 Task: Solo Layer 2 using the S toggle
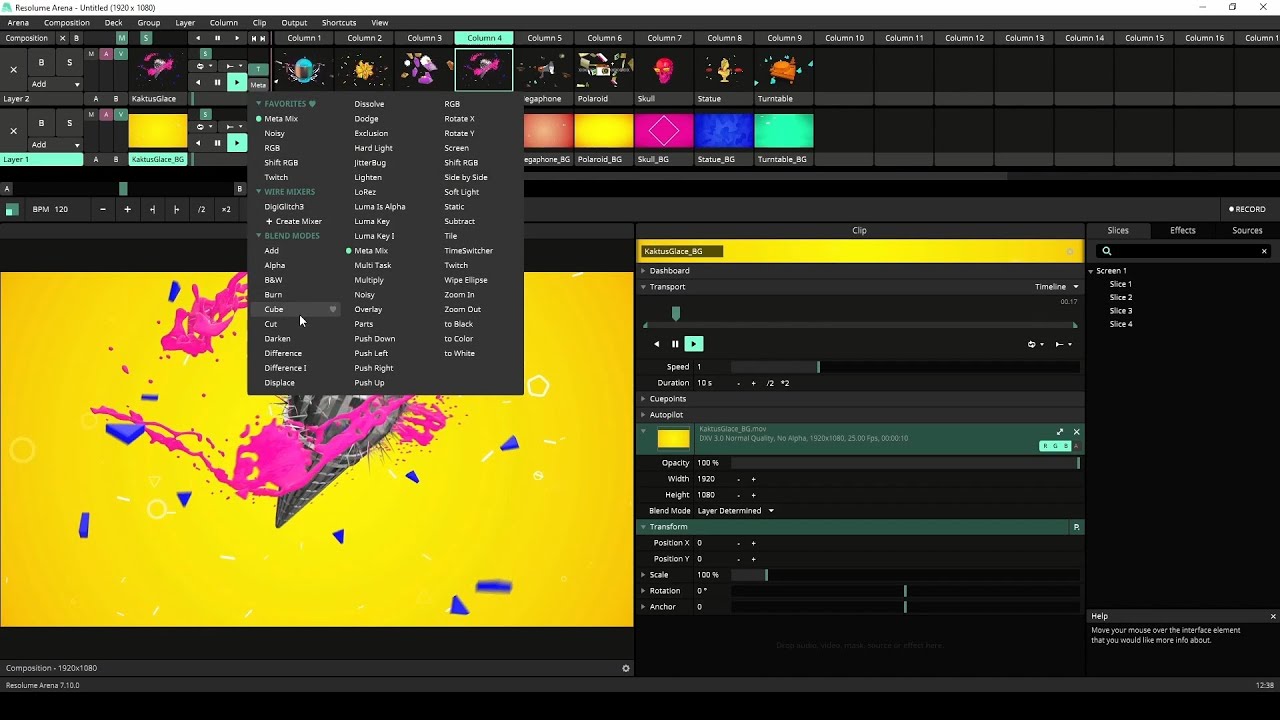coord(68,62)
